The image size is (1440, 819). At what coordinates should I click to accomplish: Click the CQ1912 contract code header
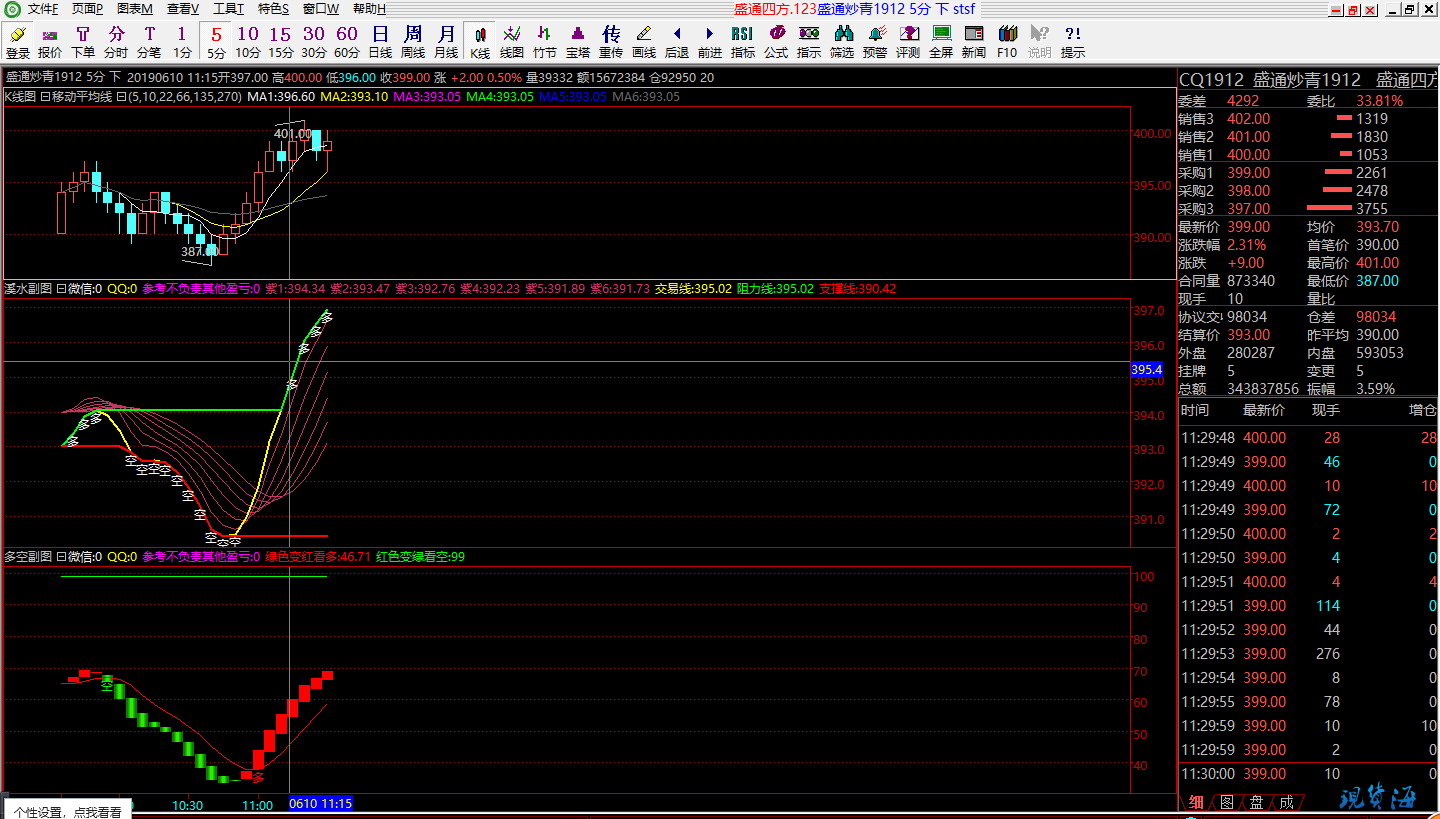tap(1212, 80)
